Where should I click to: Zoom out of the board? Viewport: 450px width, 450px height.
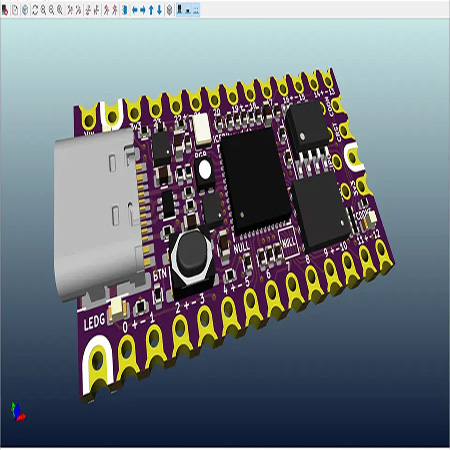coord(52,10)
